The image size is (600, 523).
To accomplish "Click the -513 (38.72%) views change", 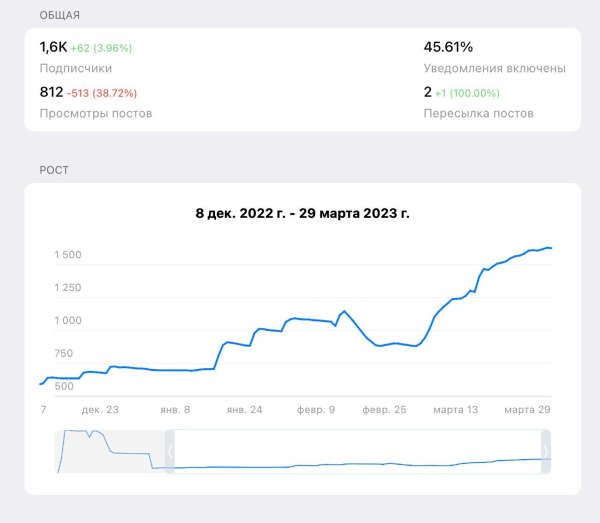I will tap(102, 93).
